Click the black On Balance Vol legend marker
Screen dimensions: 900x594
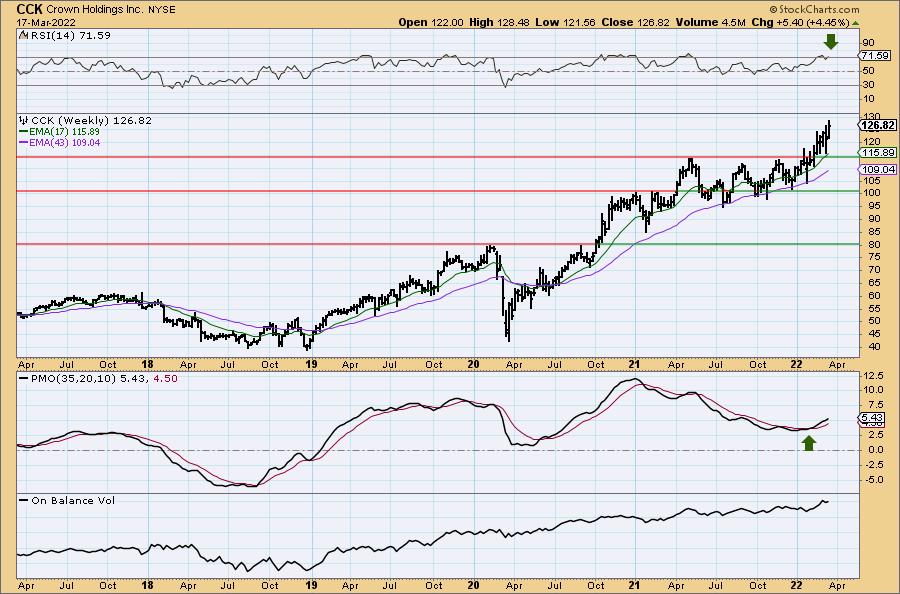coord(24,500)
